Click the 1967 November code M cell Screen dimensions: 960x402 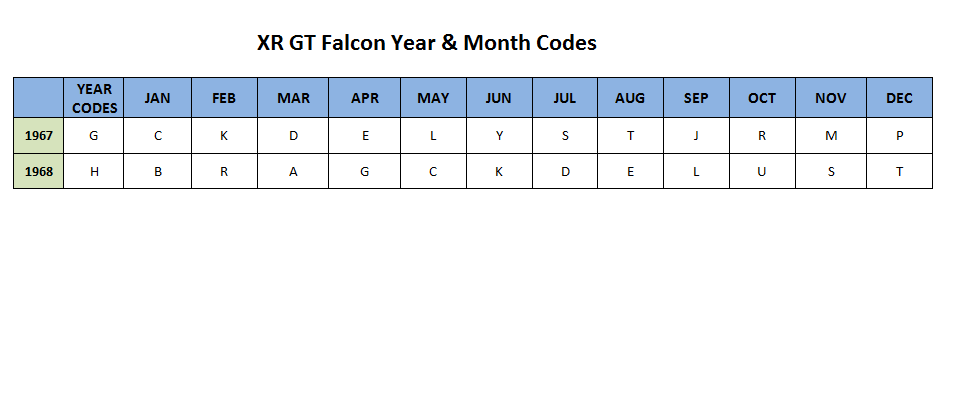(831, 136)
